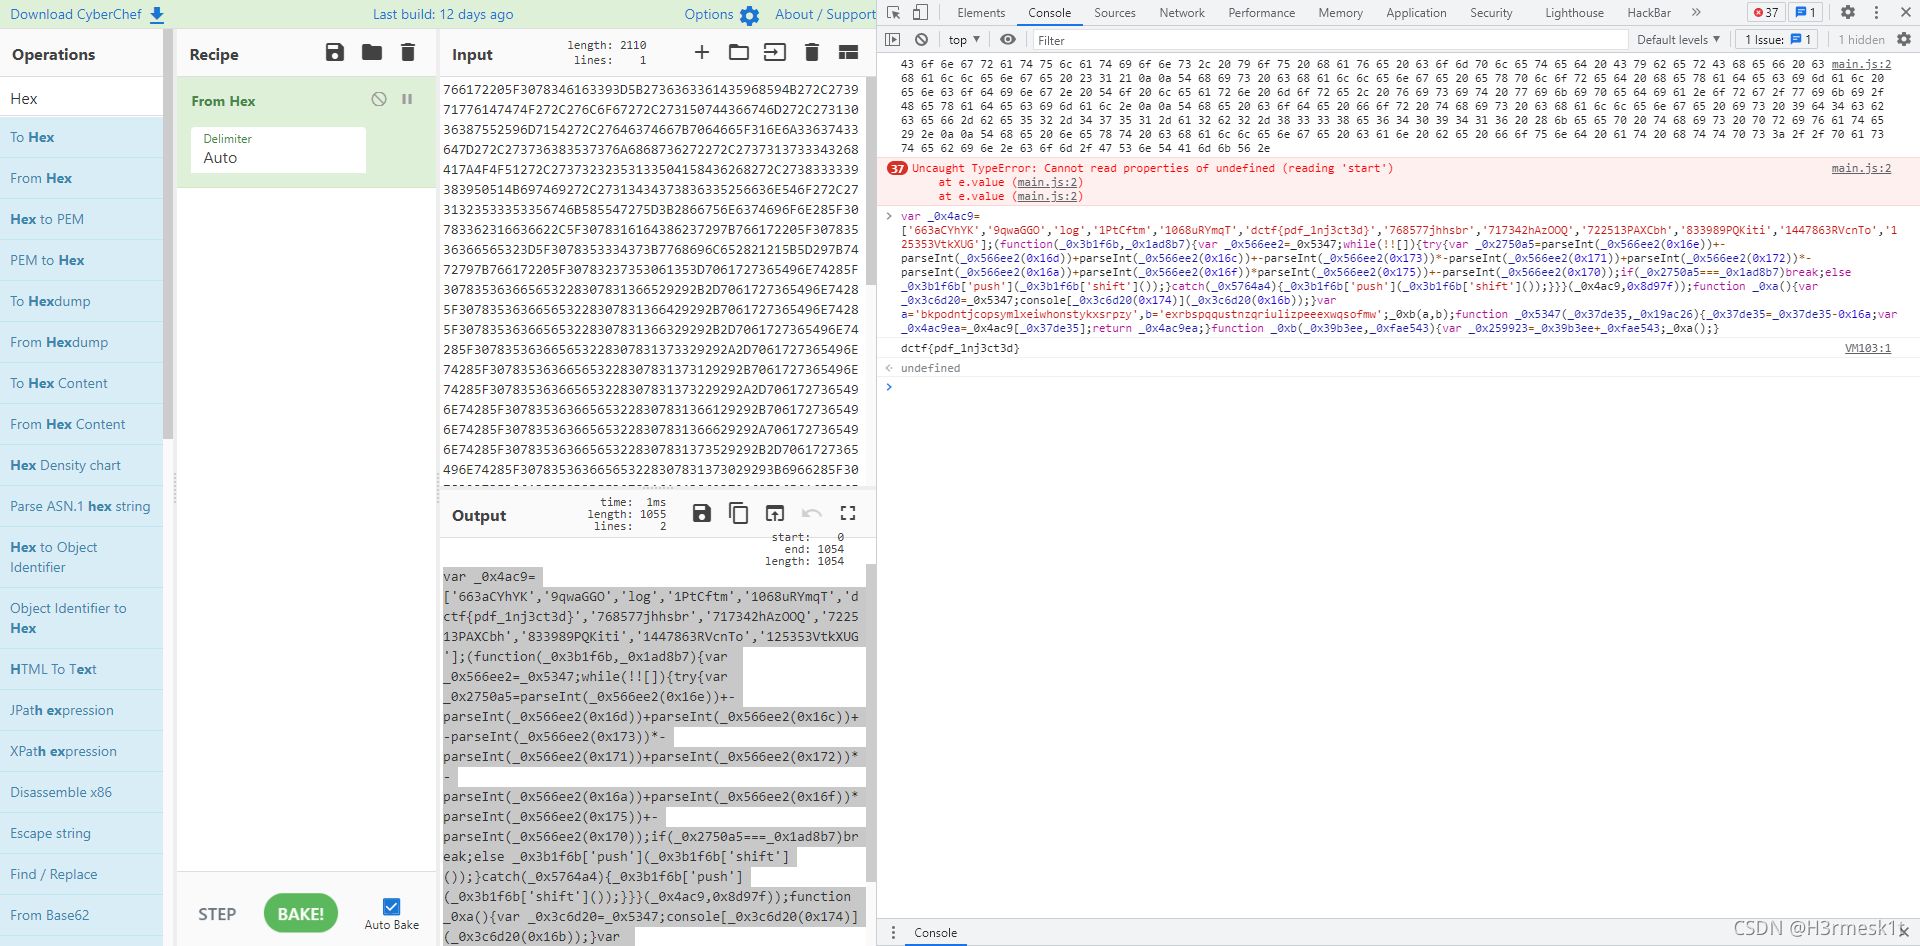The width and height of the screenshot is (1920, 946).
Task: Set a breakpoint on From Hex
Action: click(x=407, y=99)
